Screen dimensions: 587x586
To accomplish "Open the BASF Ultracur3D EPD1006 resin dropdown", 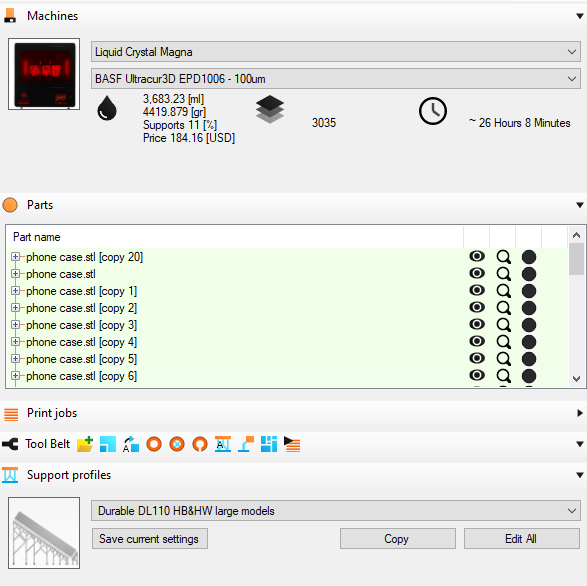I will [336, 79].
